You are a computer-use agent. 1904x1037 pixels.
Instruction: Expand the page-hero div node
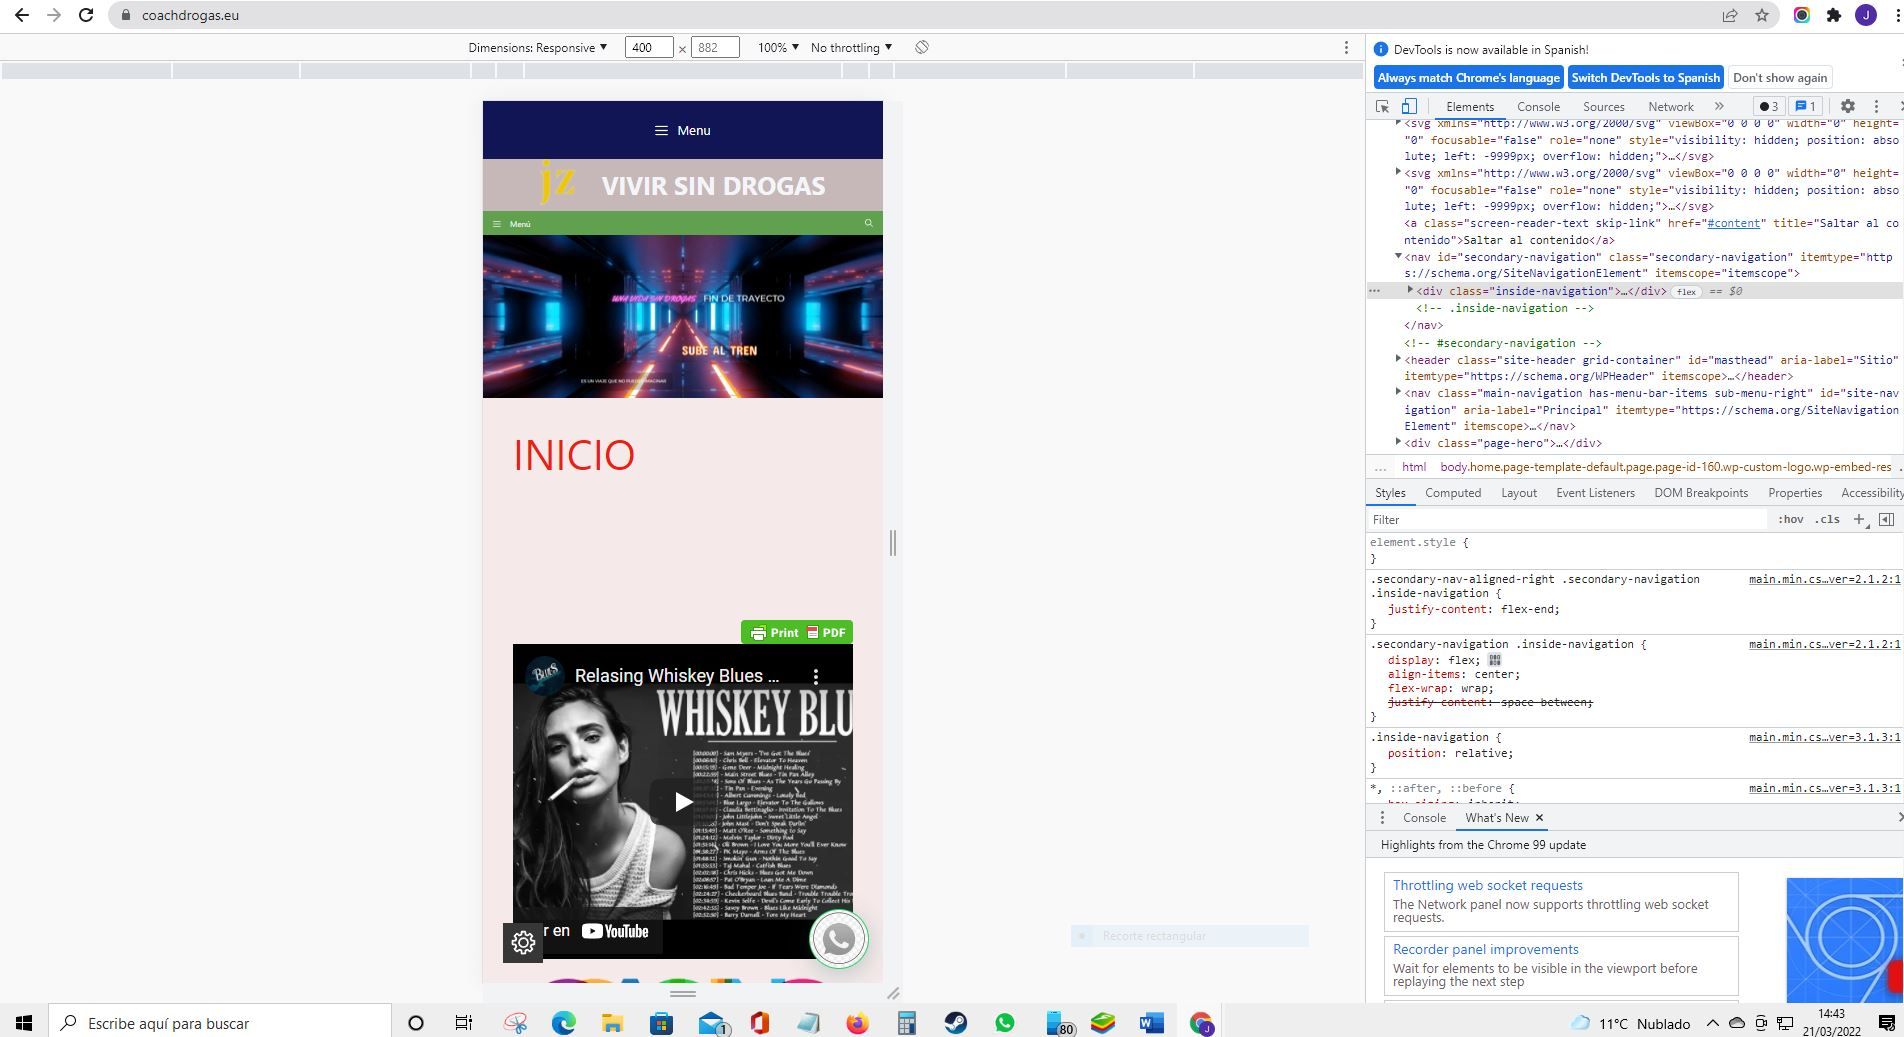1398,442
